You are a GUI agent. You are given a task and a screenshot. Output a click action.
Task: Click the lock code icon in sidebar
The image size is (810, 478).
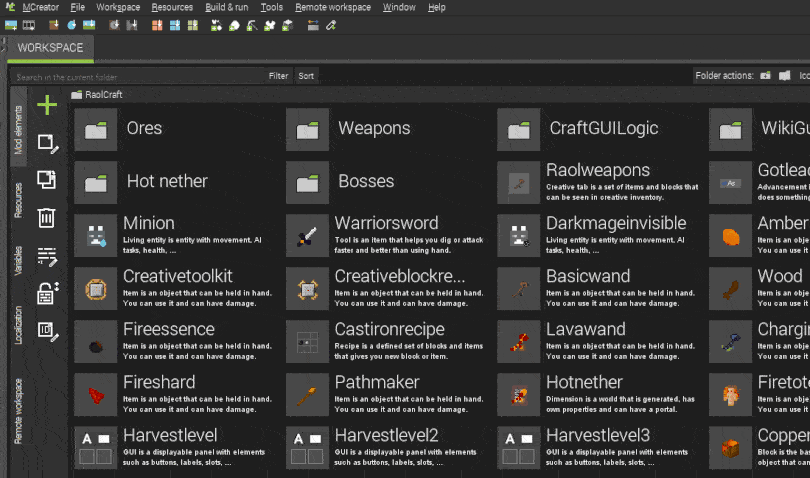click(47, 293)
